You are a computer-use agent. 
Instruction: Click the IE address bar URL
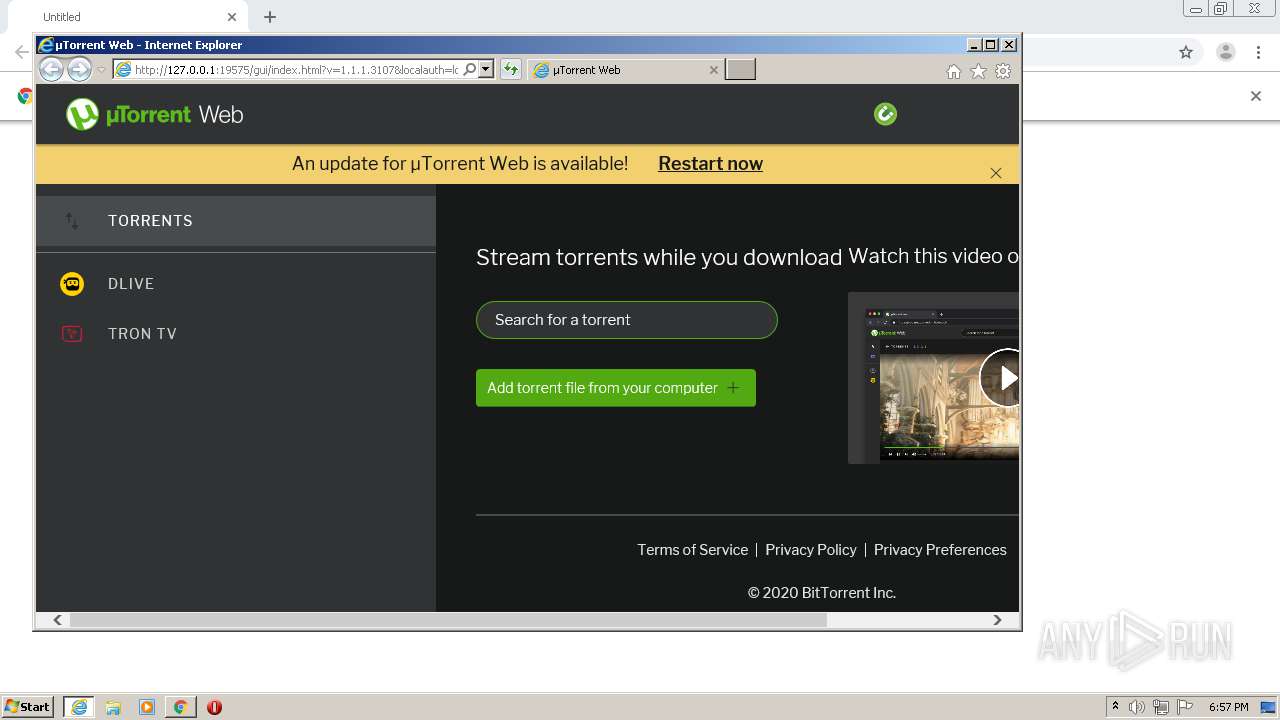[296, 70]
